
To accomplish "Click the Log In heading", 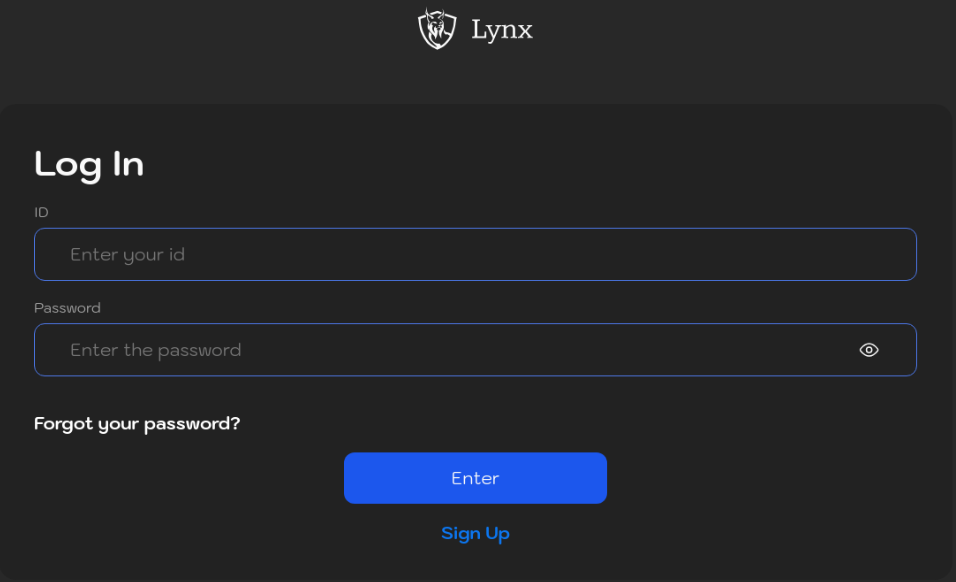I will tap(89, 164).
